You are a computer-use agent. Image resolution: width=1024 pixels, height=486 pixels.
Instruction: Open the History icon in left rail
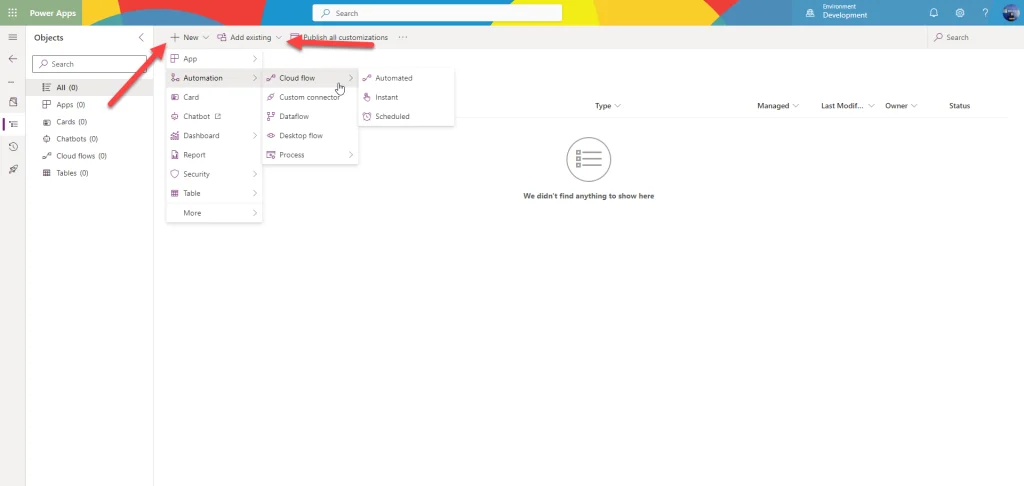tap(13, 147)
